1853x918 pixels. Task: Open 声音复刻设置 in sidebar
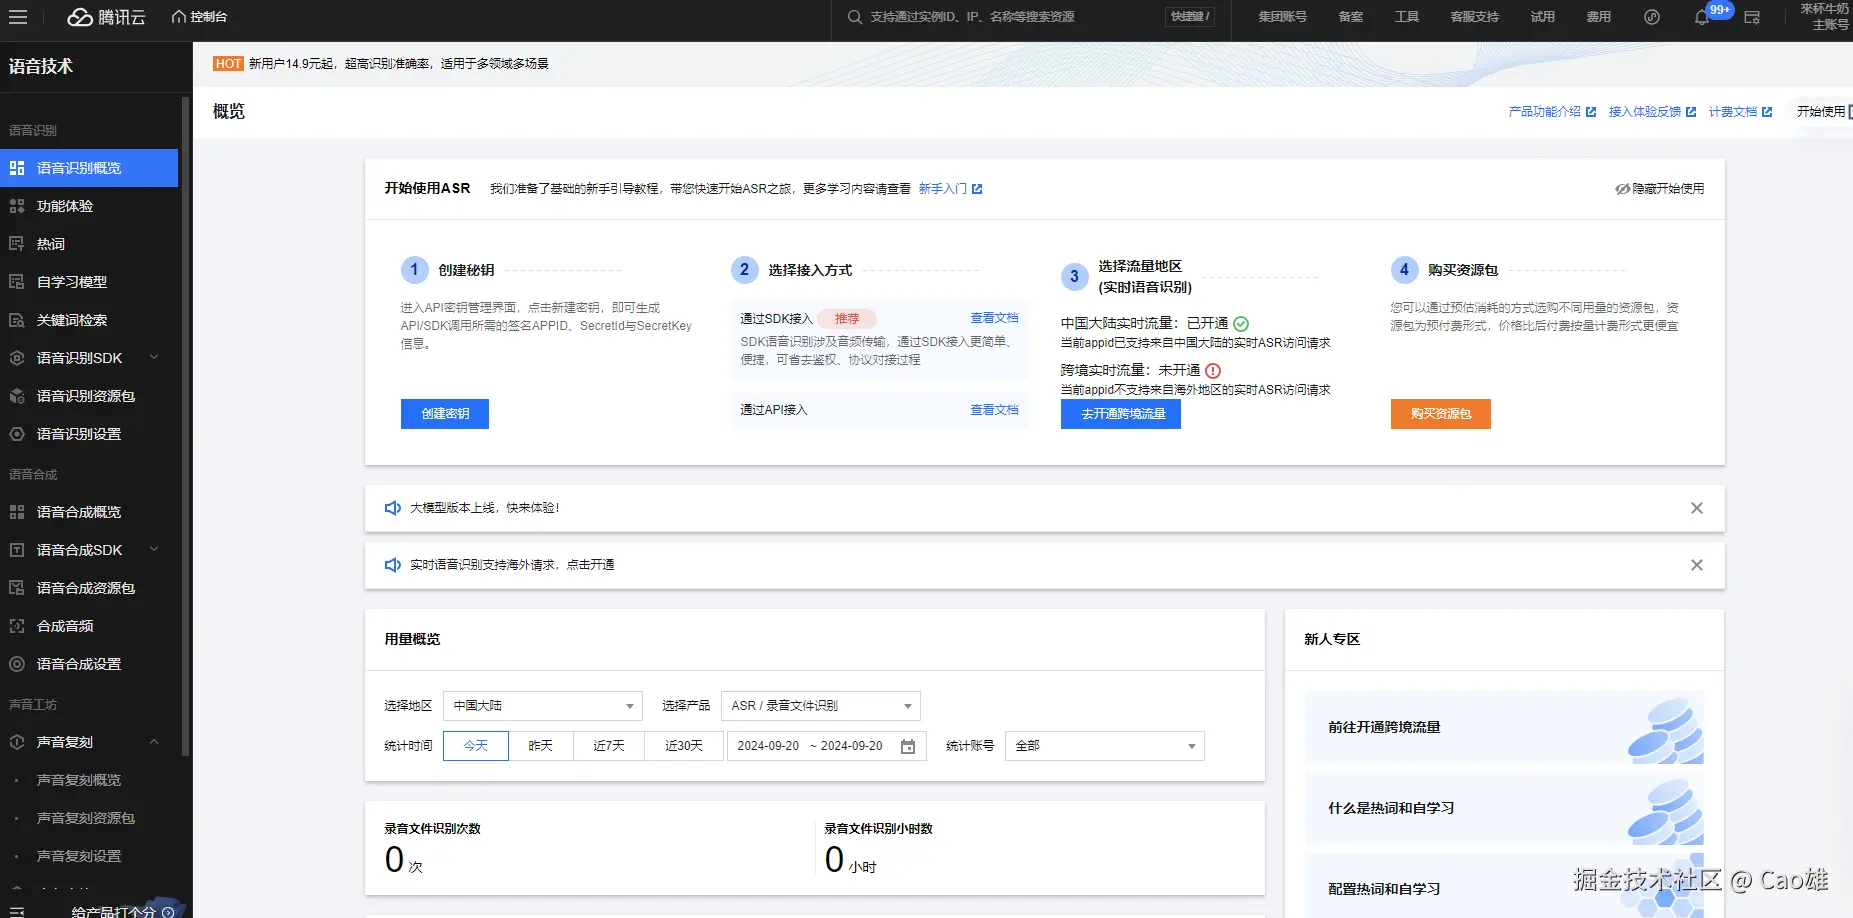(x=79, y=856)
